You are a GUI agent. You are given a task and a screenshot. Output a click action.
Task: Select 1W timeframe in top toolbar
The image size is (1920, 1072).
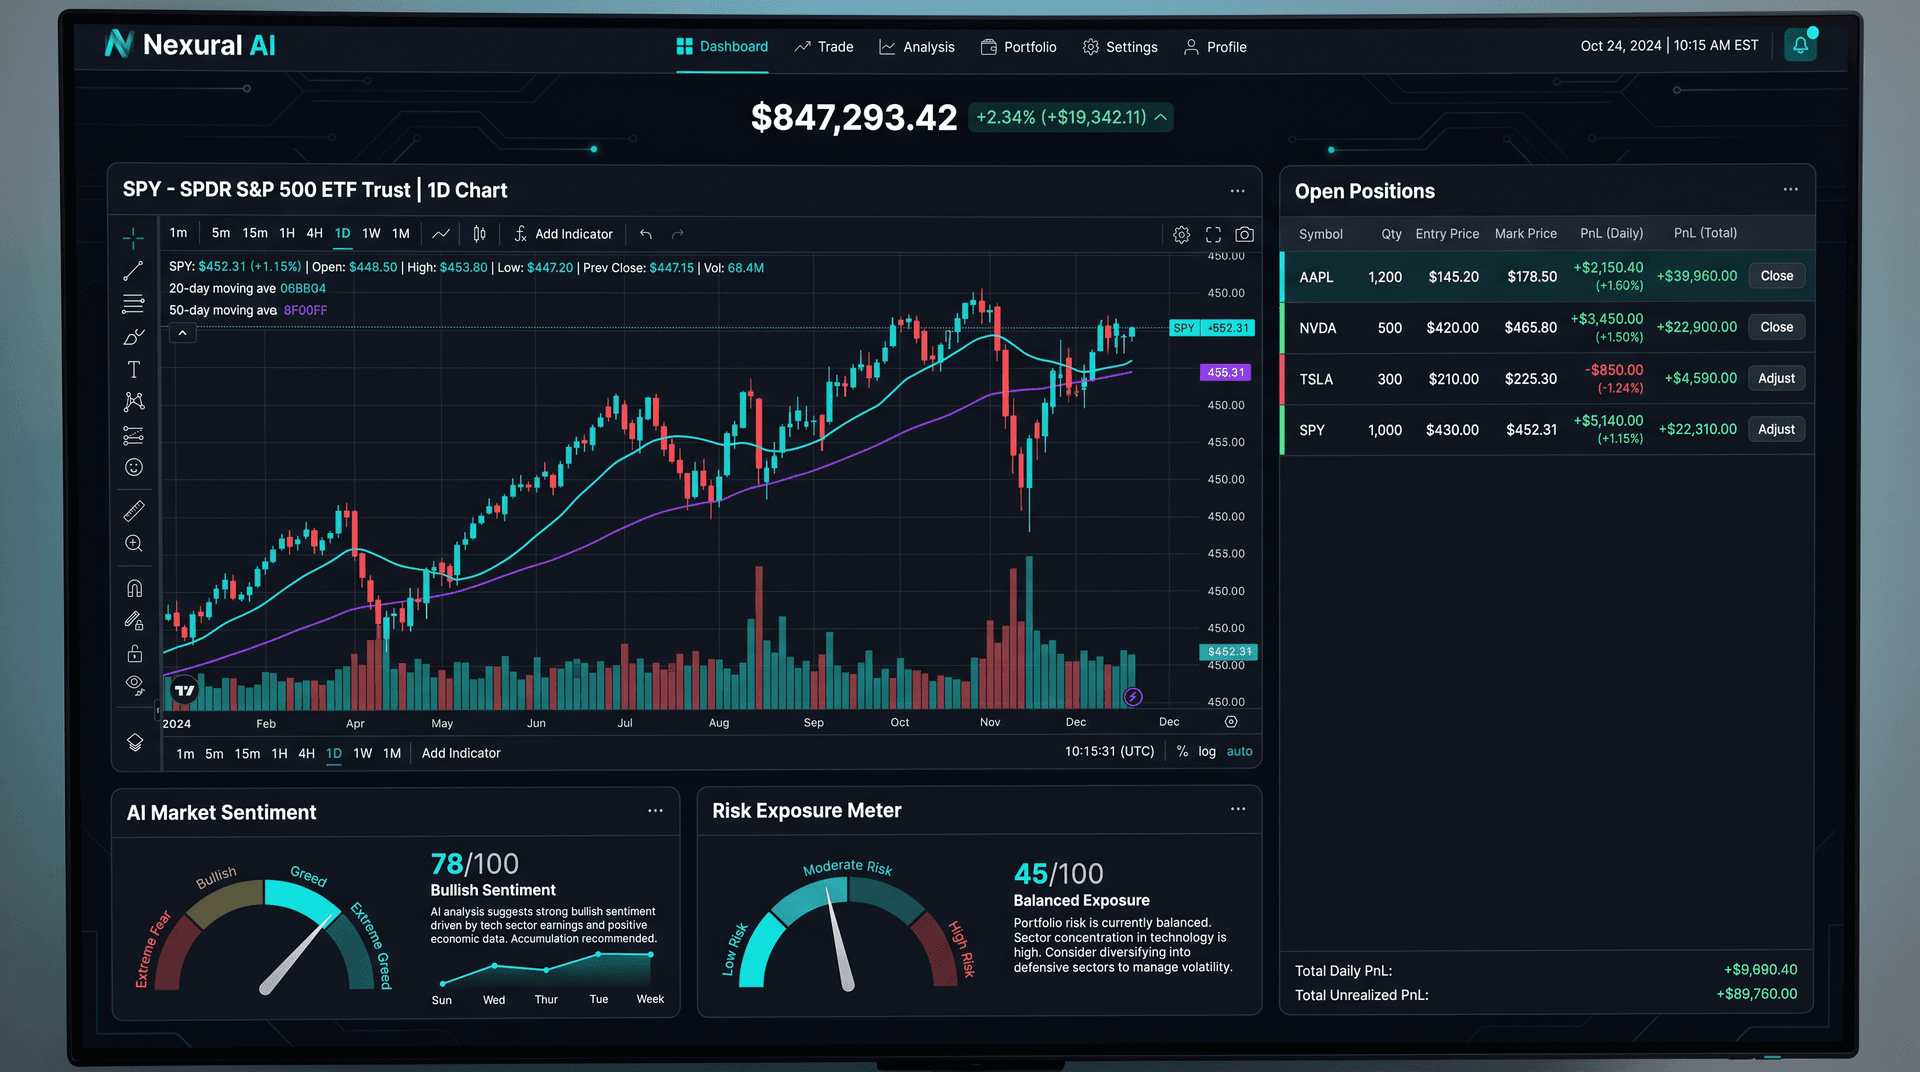371,233
